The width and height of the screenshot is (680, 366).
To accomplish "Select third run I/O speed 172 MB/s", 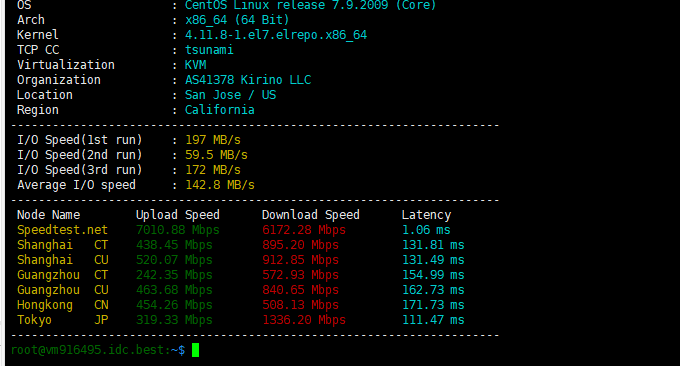I will pyautogui.click(x=212, y=170).
